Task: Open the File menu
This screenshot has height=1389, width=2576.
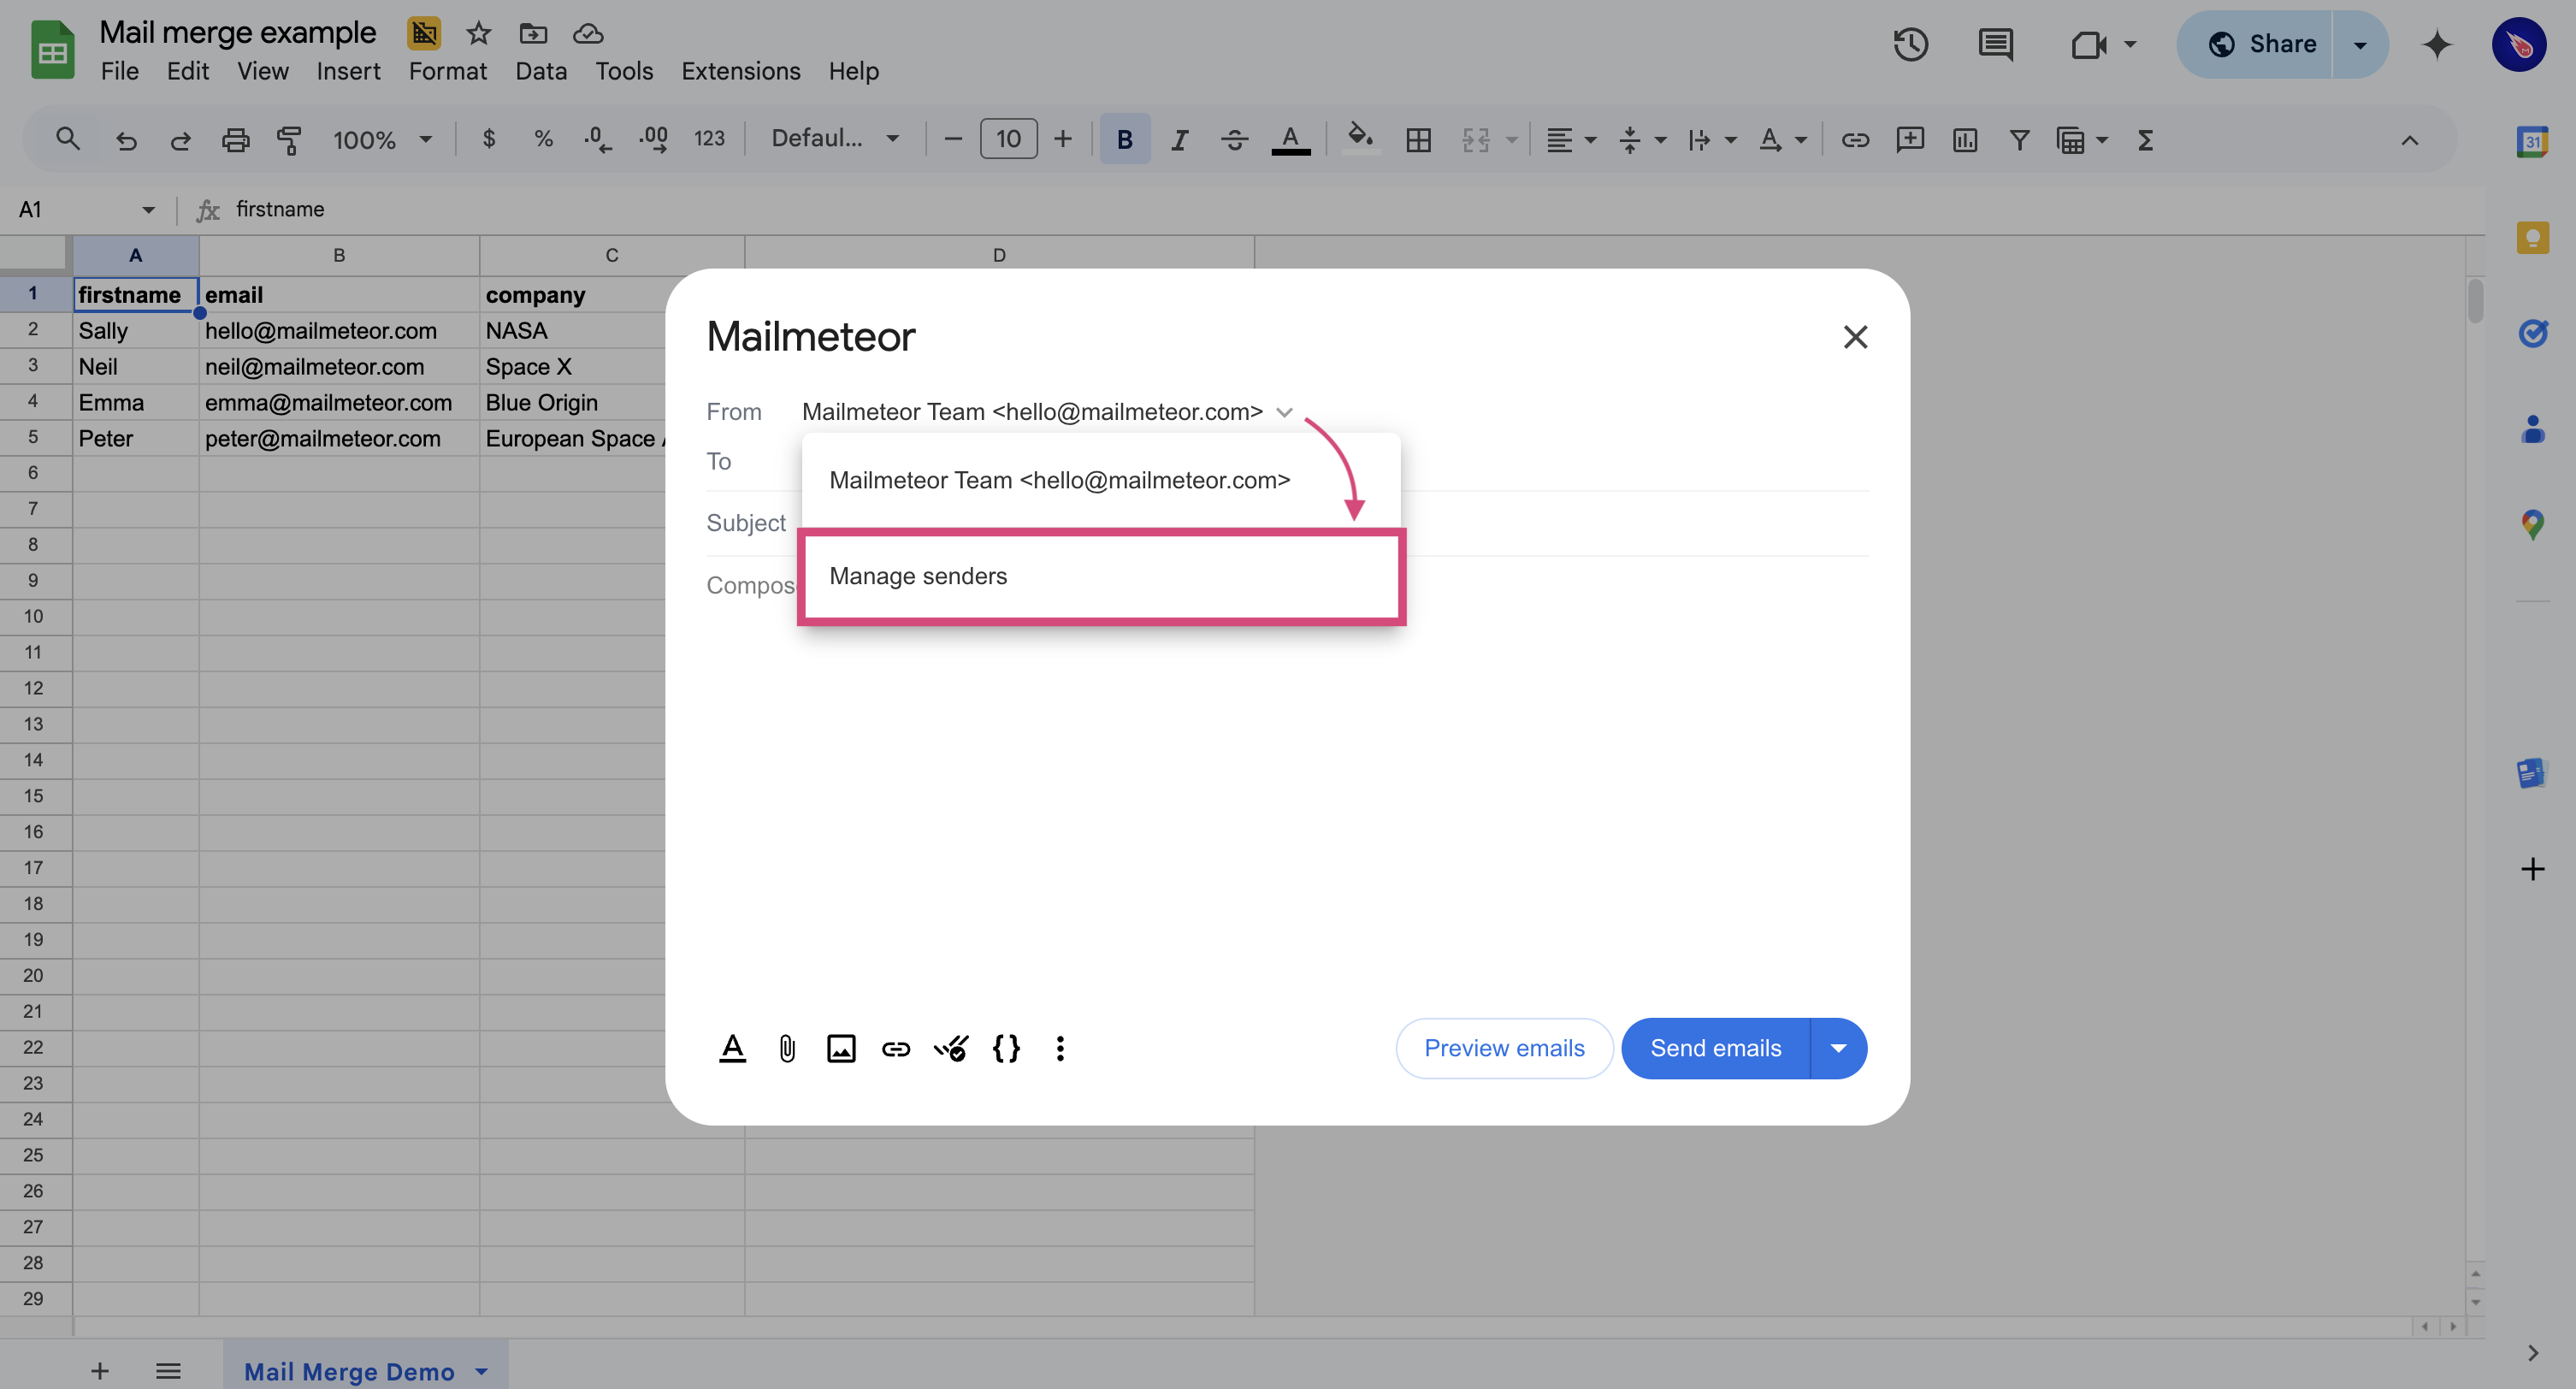Action: coord(119,71)
